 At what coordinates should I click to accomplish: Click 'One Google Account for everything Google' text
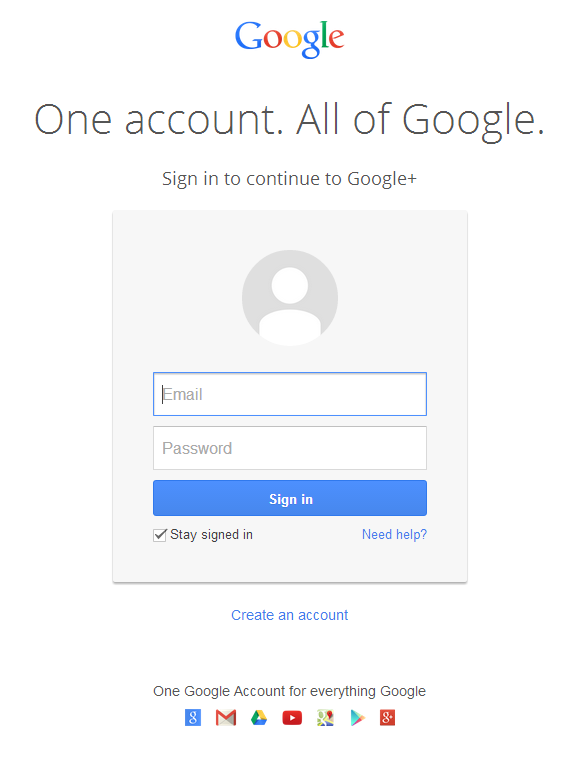coord(289,691)
